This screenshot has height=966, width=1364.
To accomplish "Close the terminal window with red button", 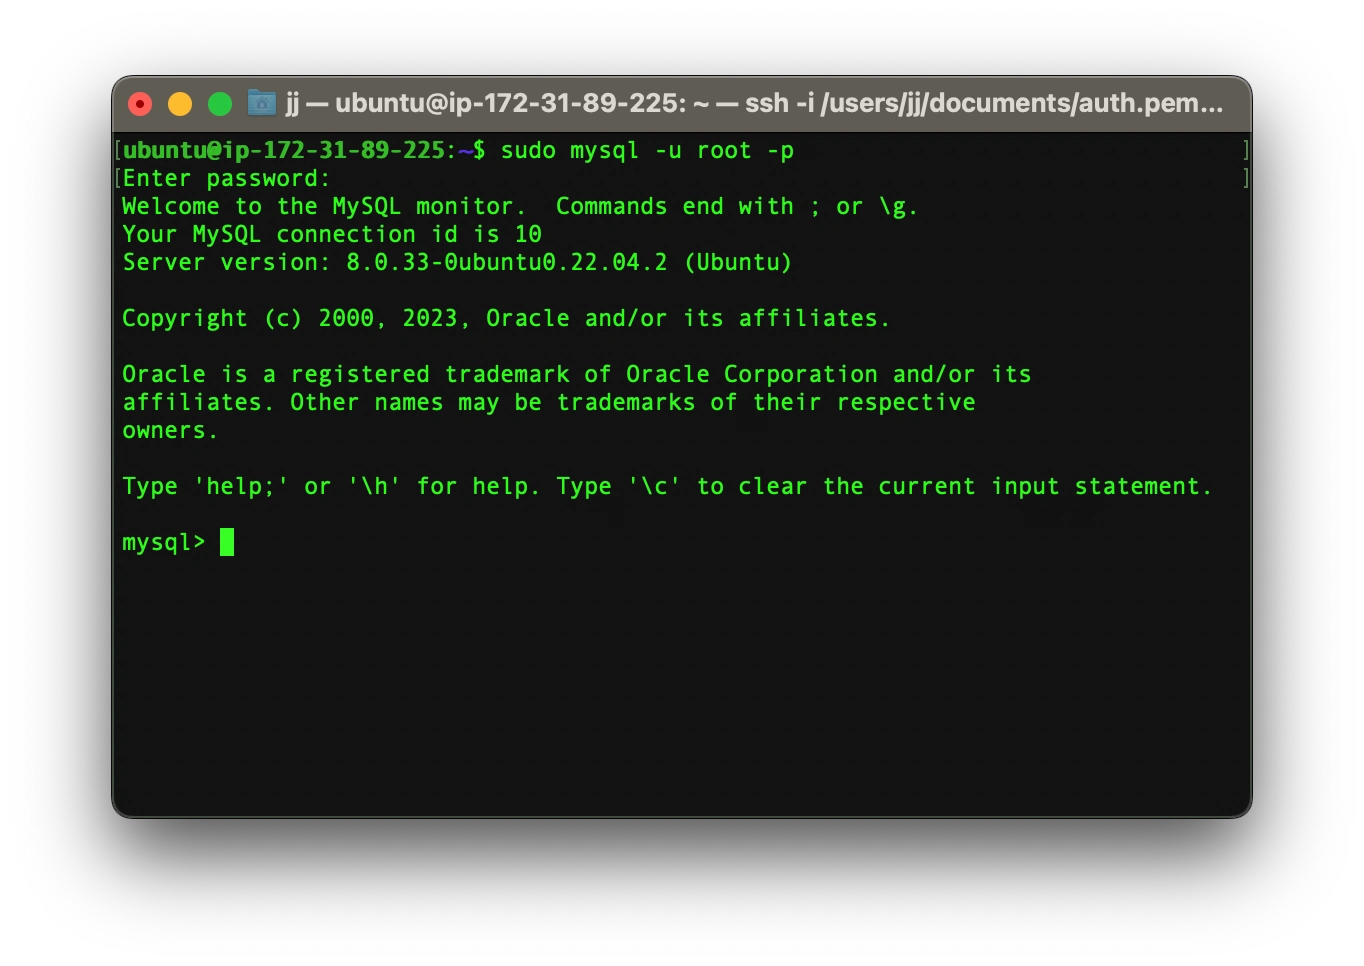I will tap(141, 103).
